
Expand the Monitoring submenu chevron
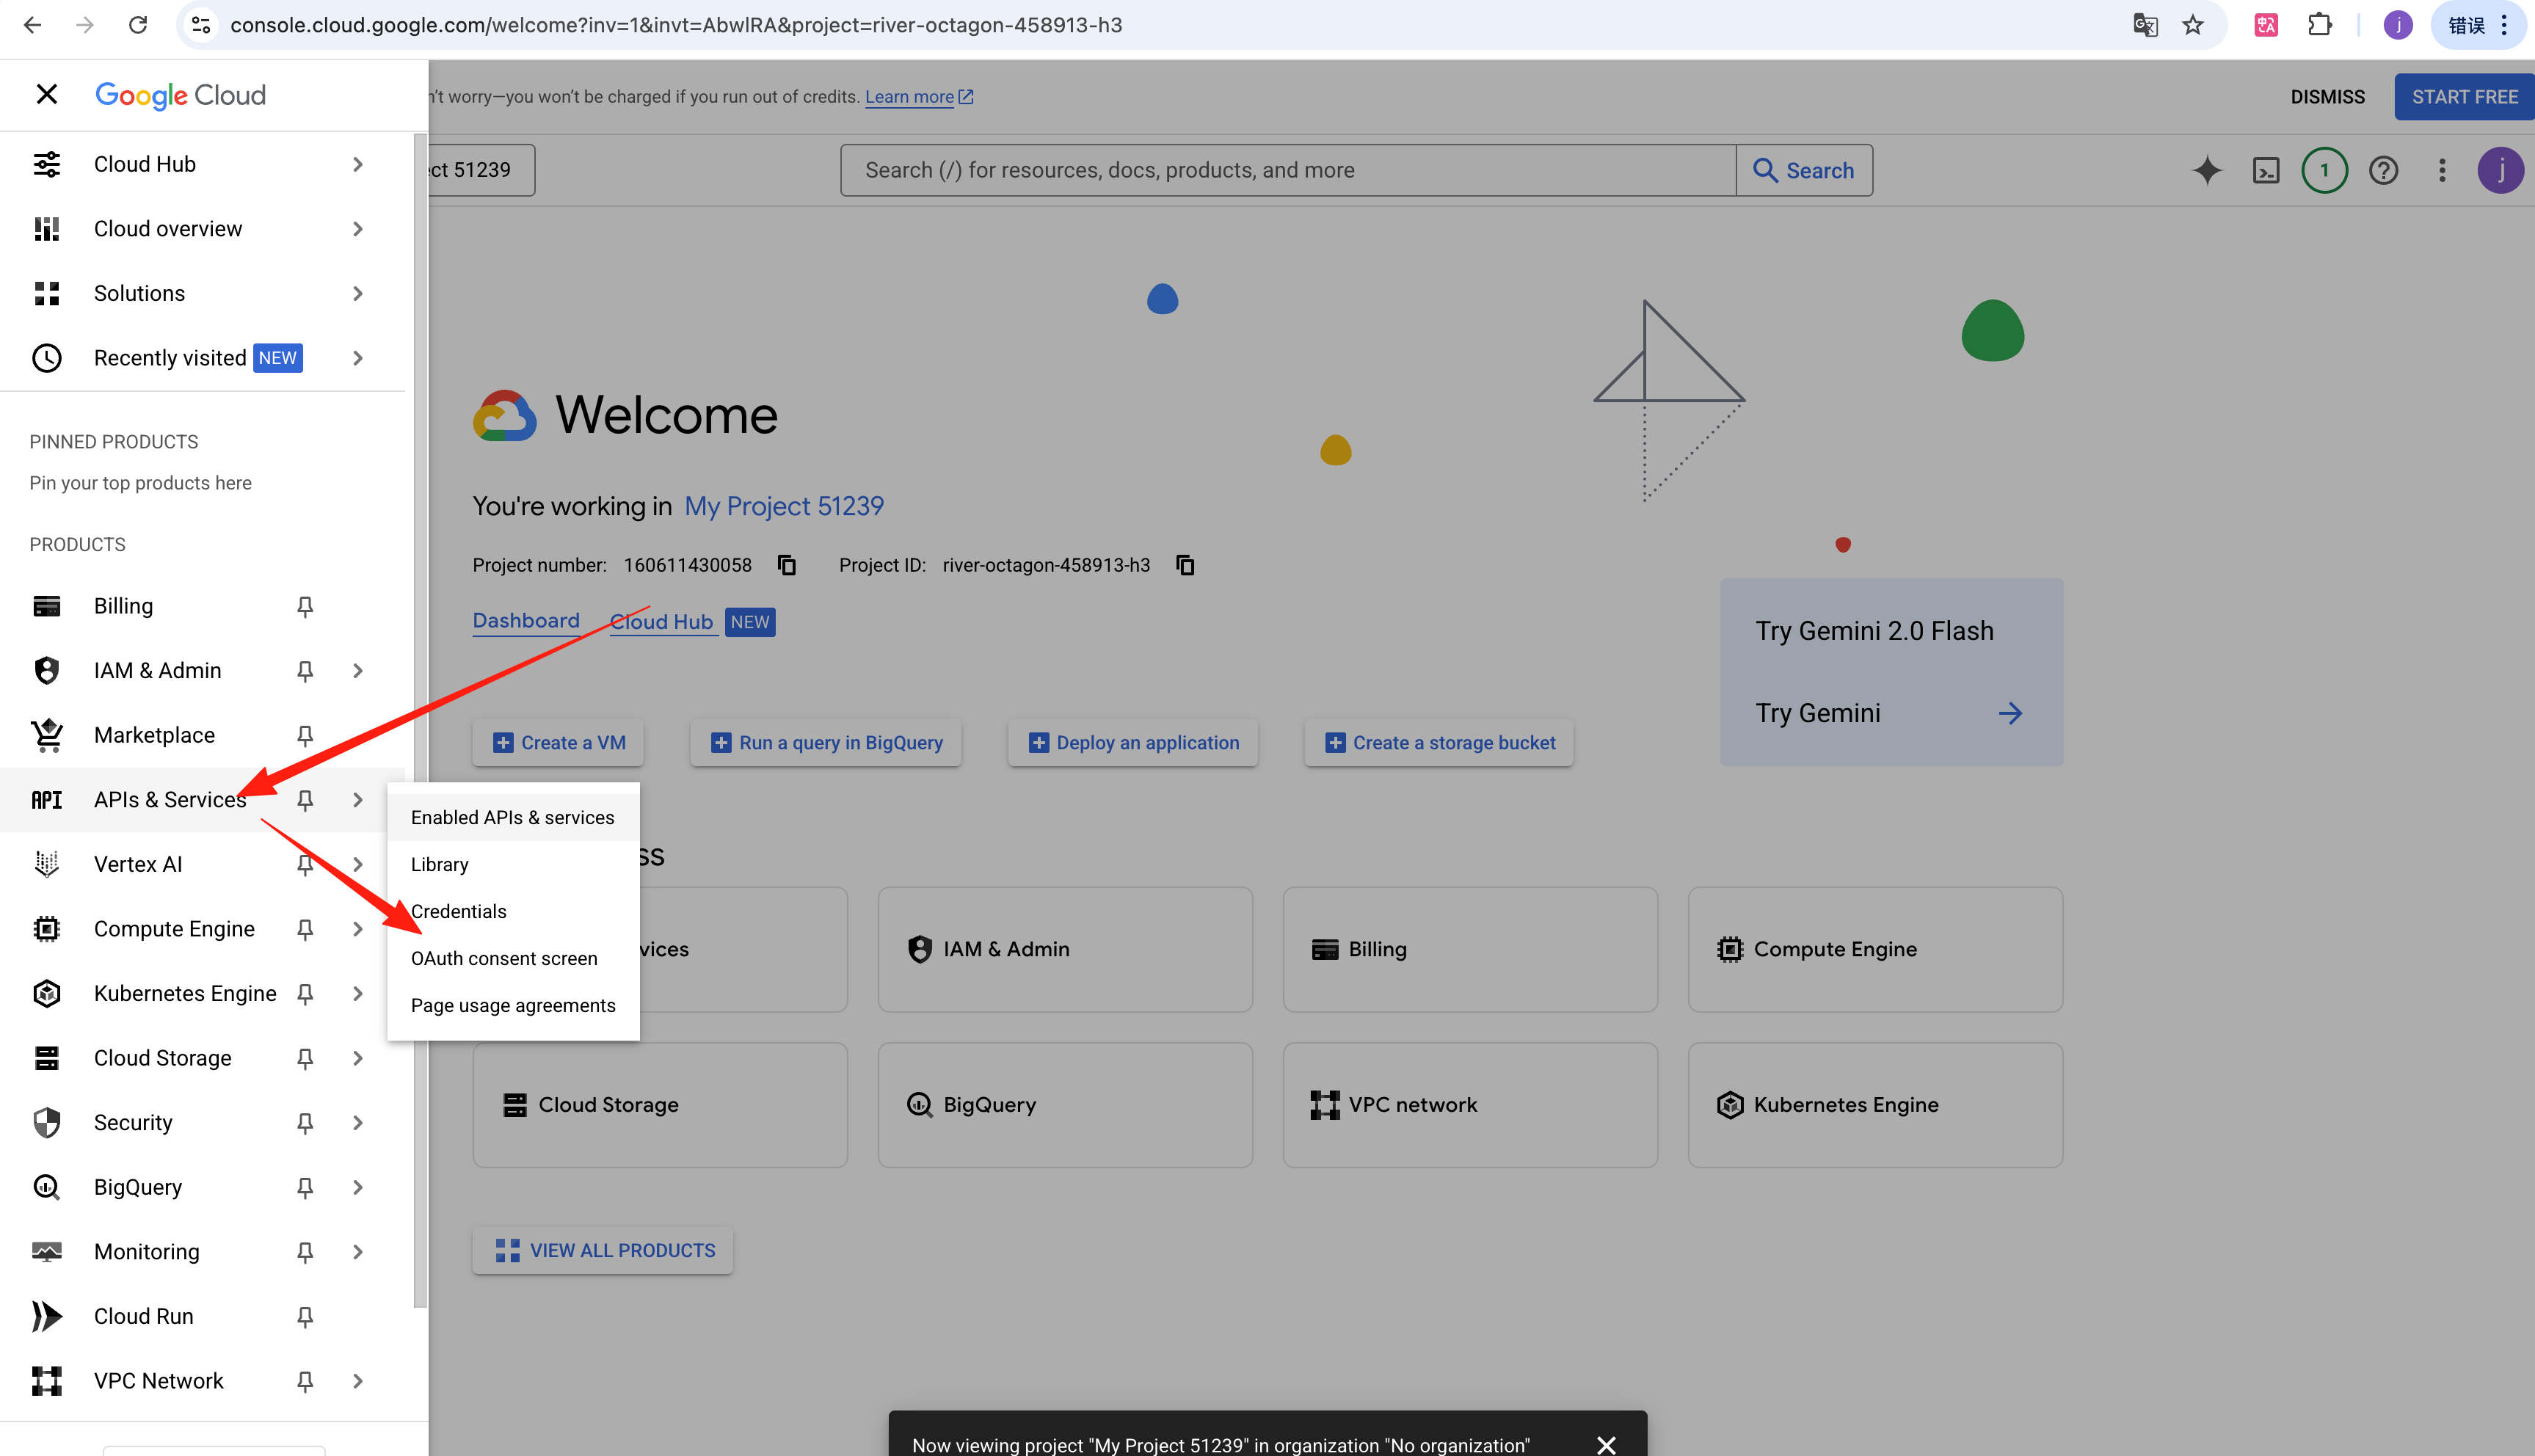point(358,1252)
